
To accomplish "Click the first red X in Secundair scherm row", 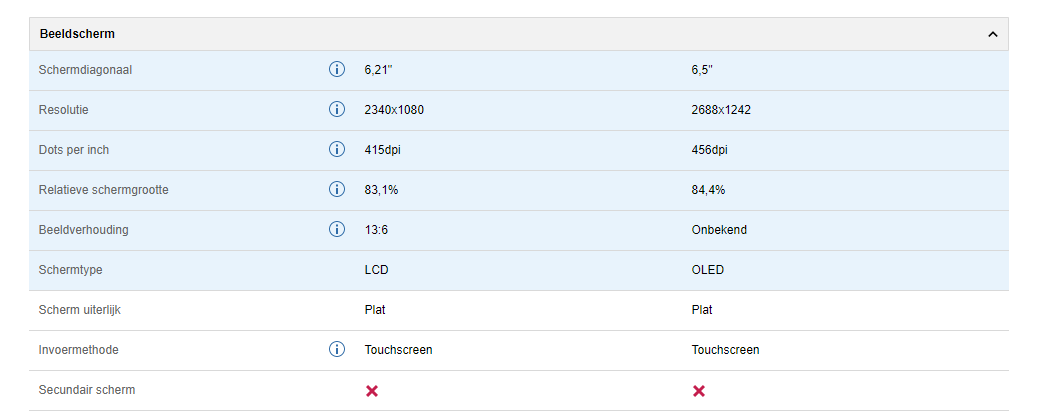I will [x=372, y=391].
